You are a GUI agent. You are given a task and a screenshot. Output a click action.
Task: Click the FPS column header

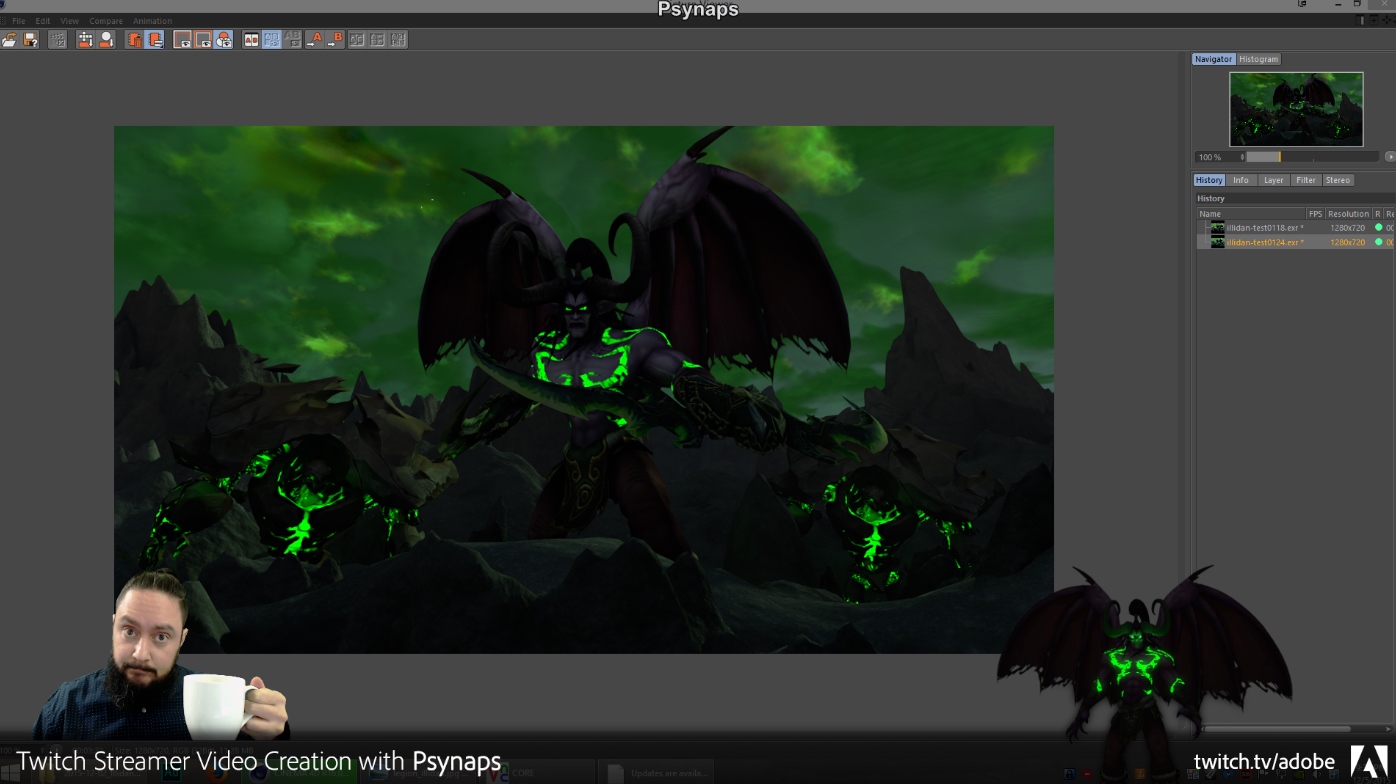click(1315, 214)
